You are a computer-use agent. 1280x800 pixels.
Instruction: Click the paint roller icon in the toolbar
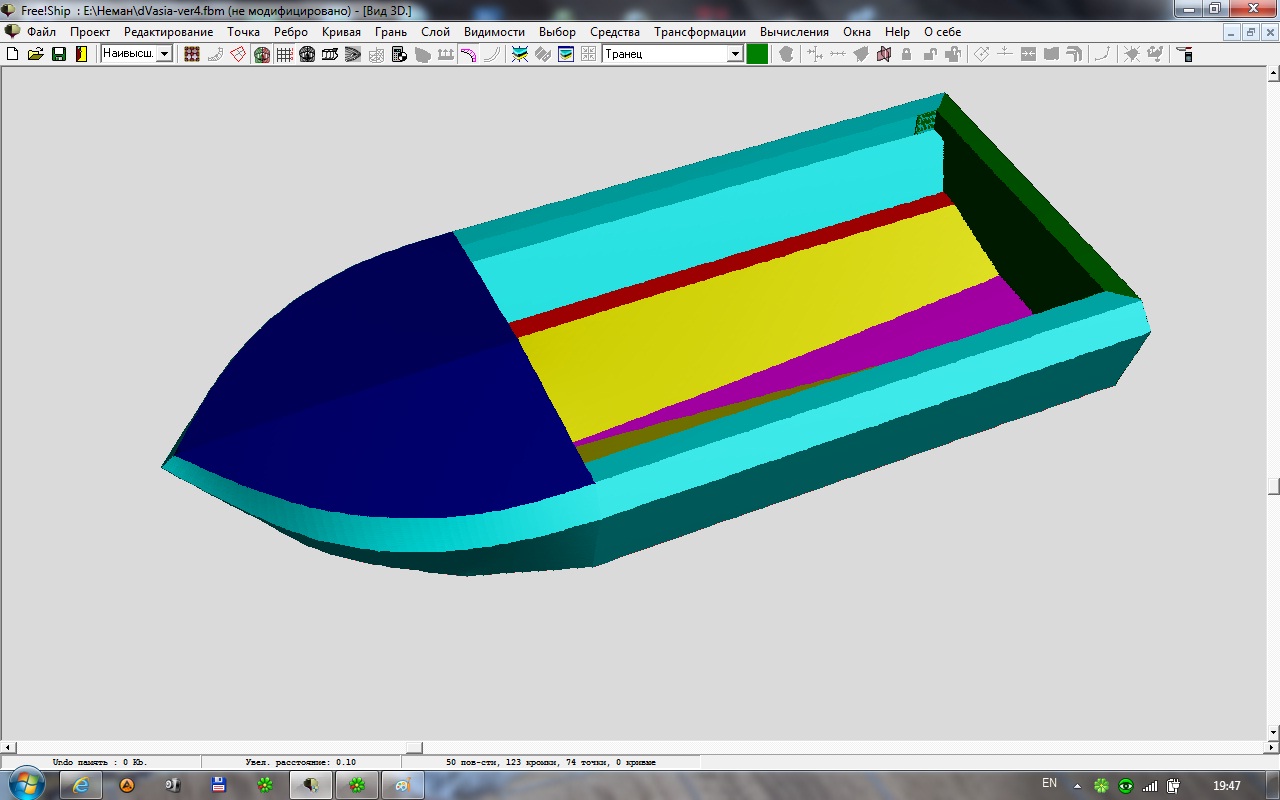click(x=1185, y=54)
